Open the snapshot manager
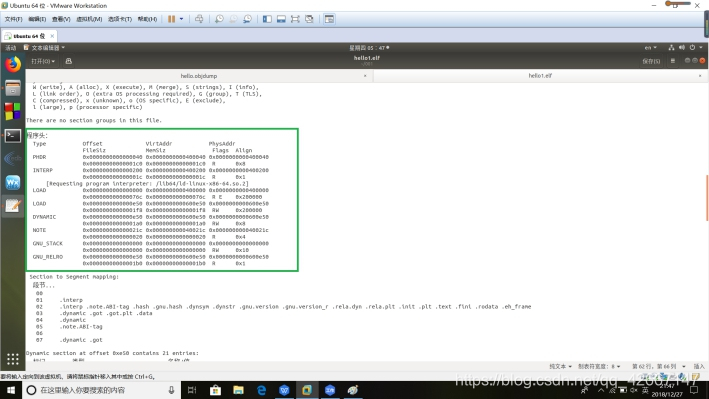 (247, 19)
